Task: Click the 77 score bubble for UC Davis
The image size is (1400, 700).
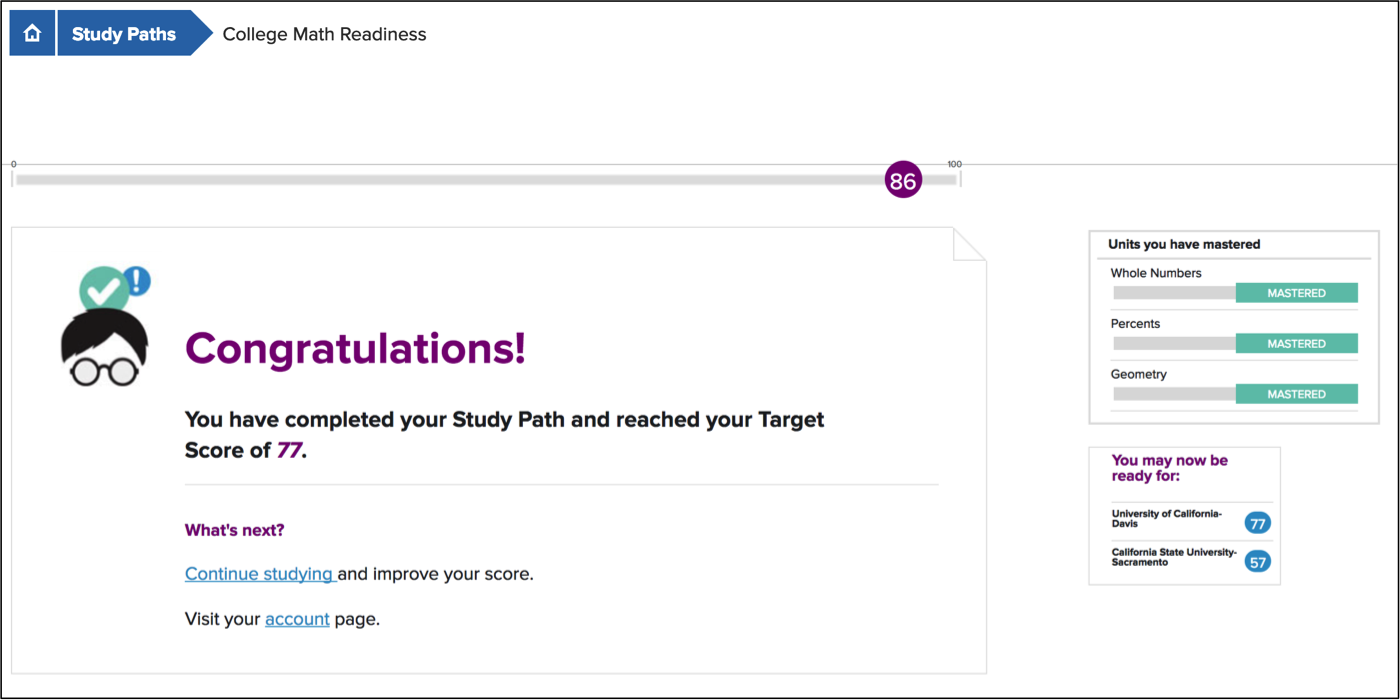Action: [x=1258, y=523]
